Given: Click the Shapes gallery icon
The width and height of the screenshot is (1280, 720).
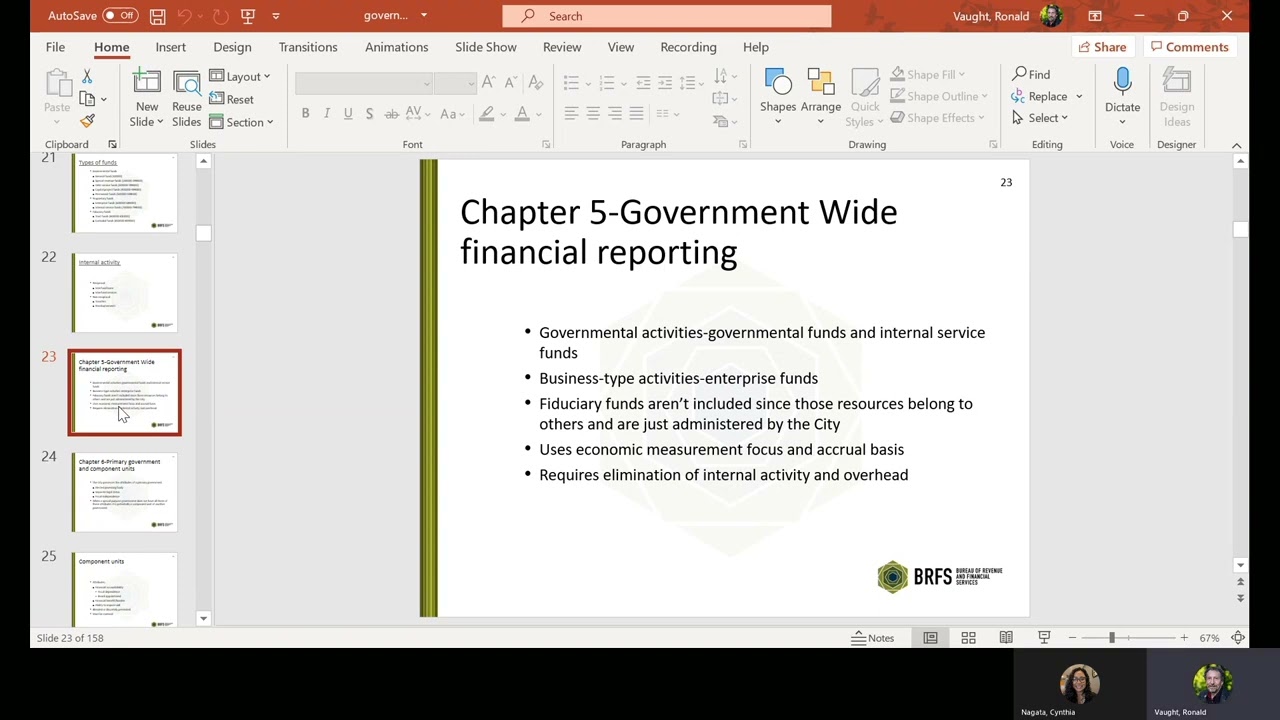Looking at the screenshot, I should 778,84.
